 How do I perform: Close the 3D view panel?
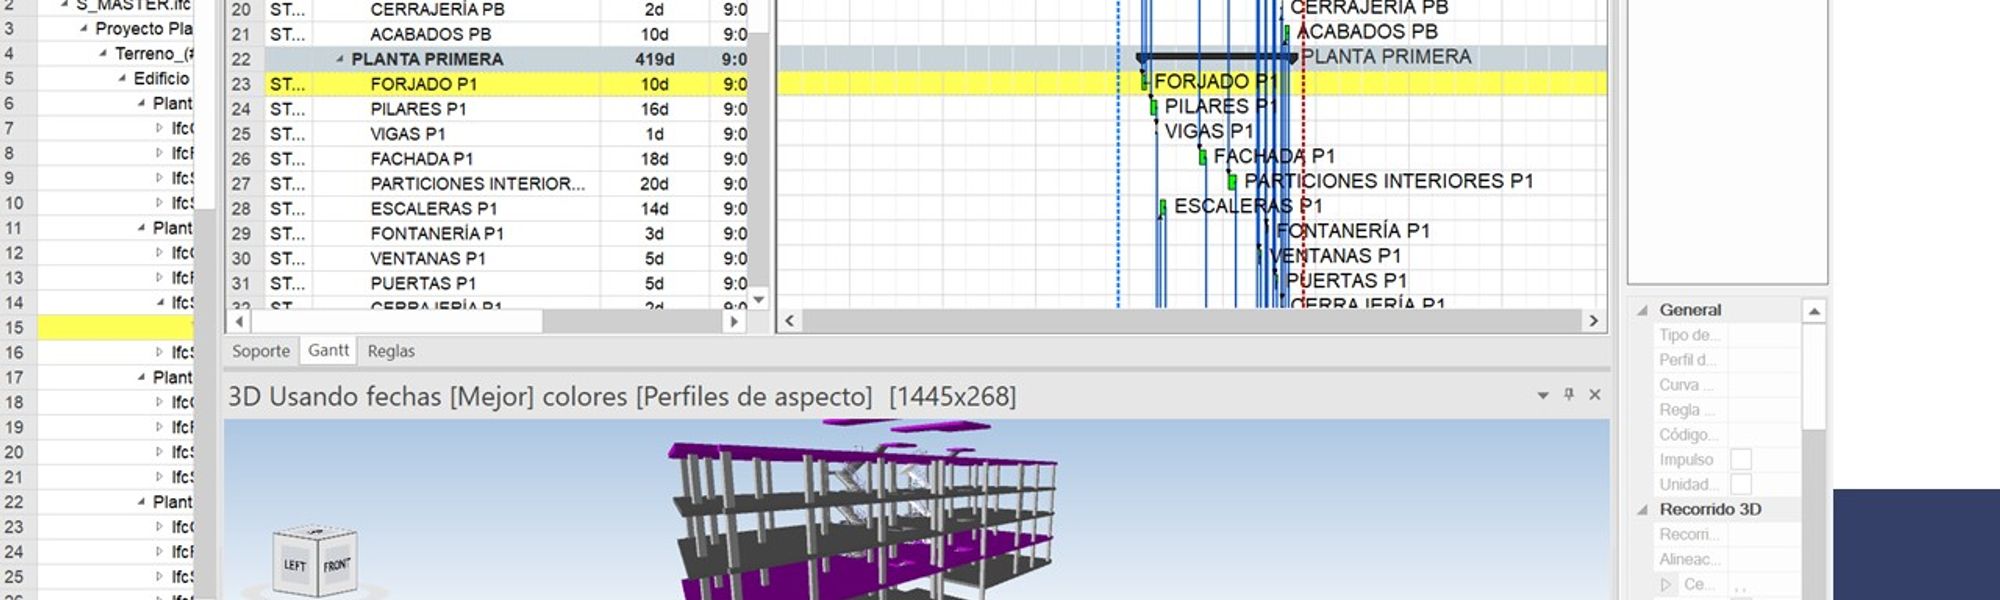click(x=1595, y=395)
